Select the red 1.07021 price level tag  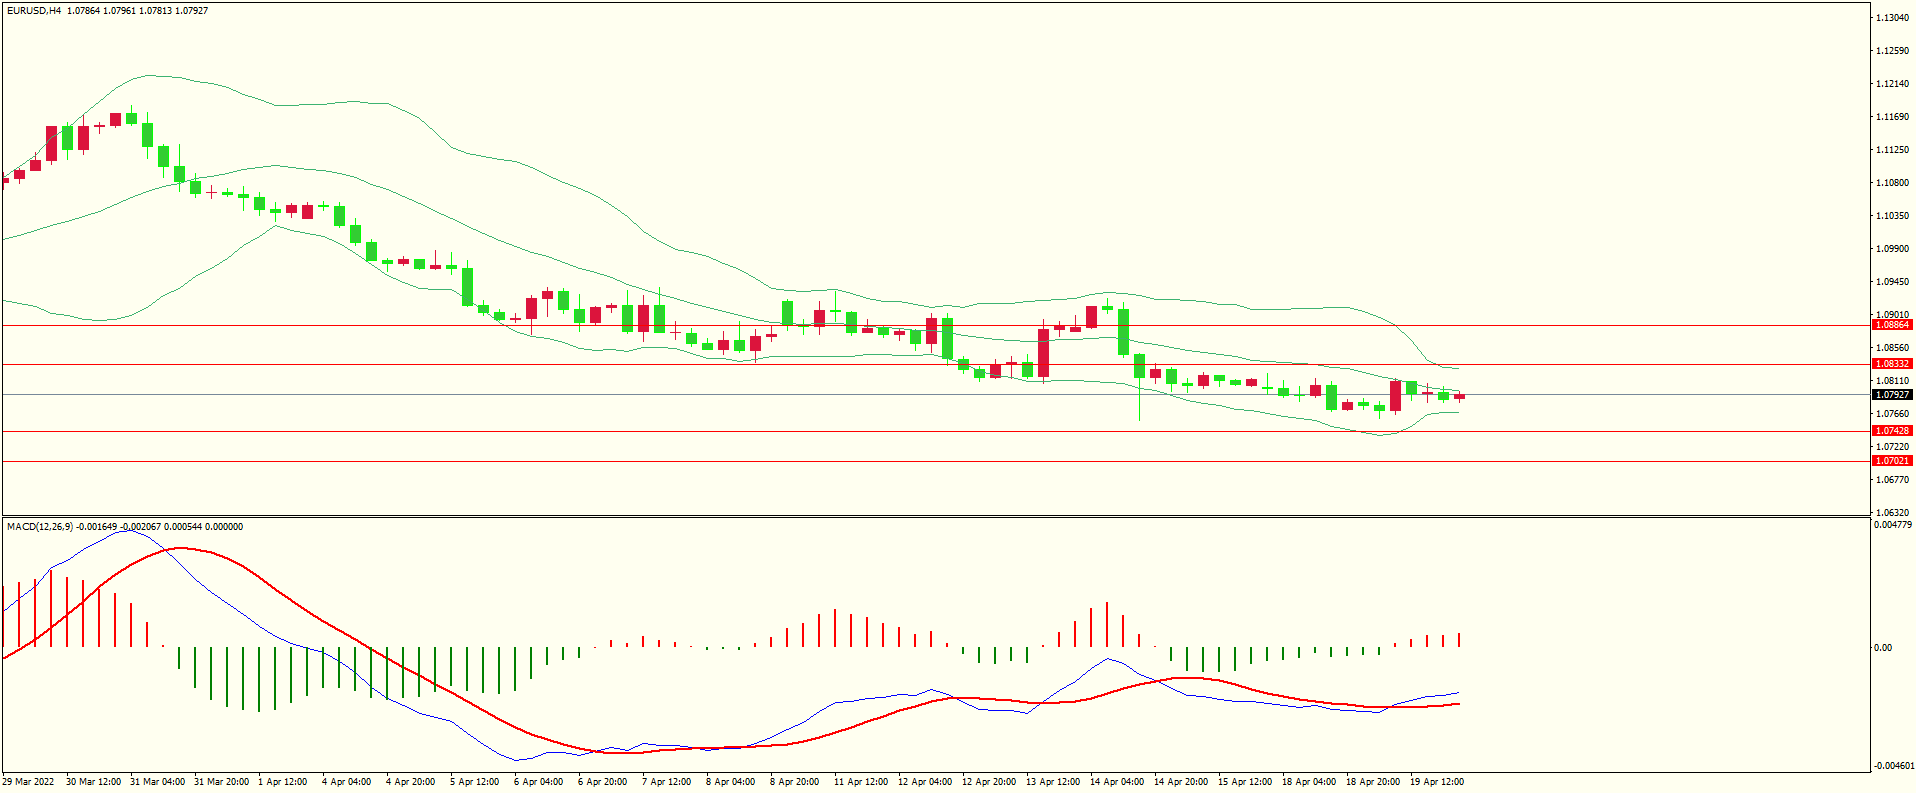tap(1892, 461)
